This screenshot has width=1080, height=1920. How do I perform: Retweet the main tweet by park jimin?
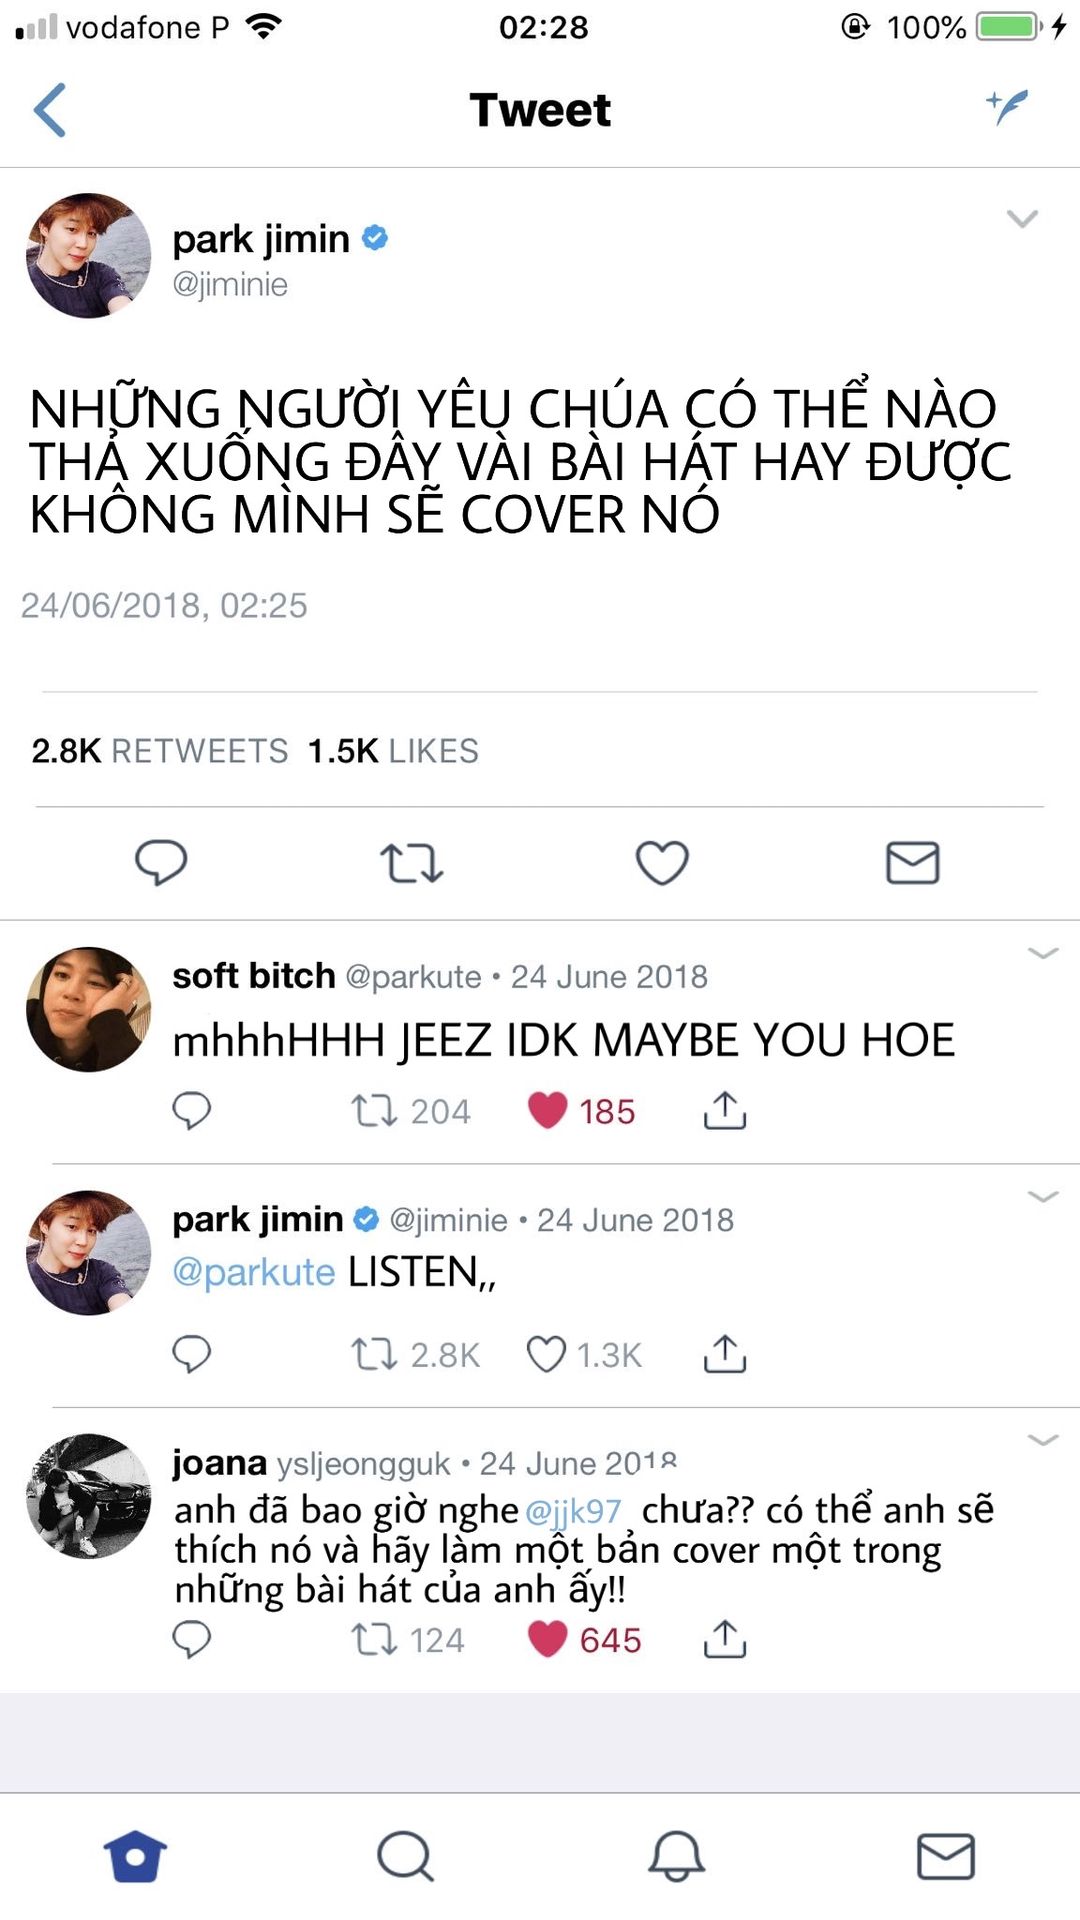click(411, 863)
